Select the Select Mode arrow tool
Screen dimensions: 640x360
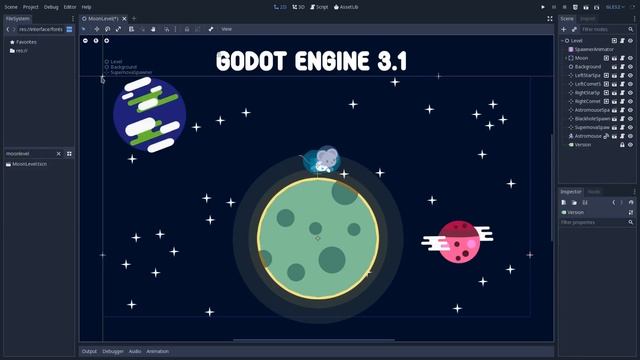(x=84, y=29)
